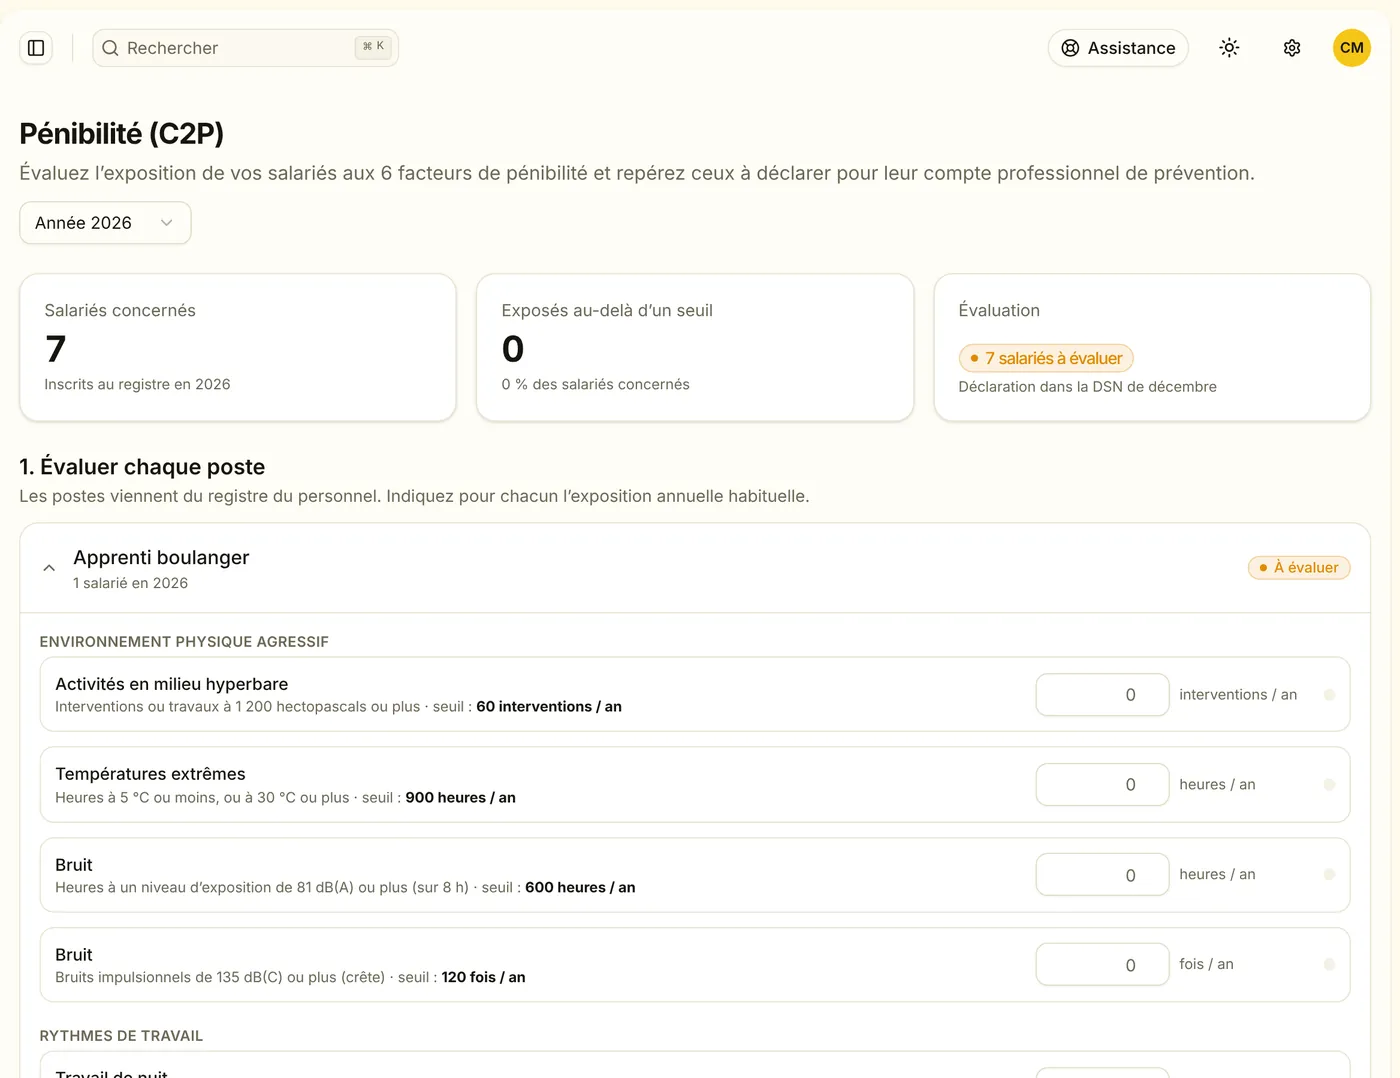
Task: Open settings via the gear icon
Action: (1292, 48)
